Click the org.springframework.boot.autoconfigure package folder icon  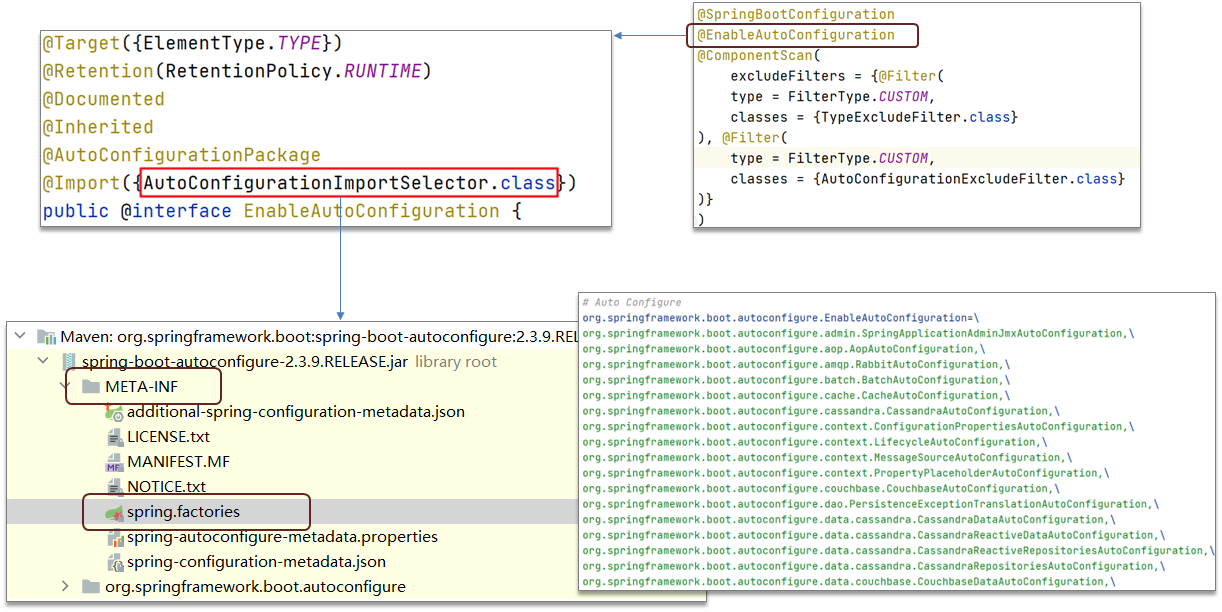(91, 587)
